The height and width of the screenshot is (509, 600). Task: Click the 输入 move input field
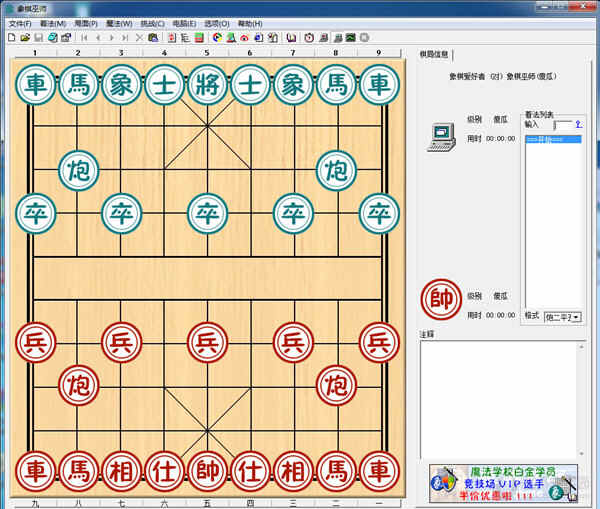(x=561, y=125)
